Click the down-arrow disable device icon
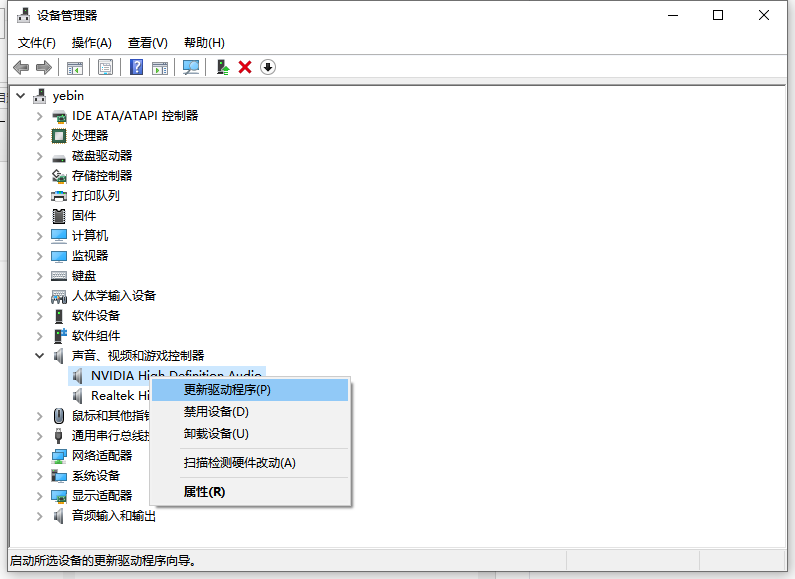This screenshot has width=795, height=579. (x=268, y=67)
